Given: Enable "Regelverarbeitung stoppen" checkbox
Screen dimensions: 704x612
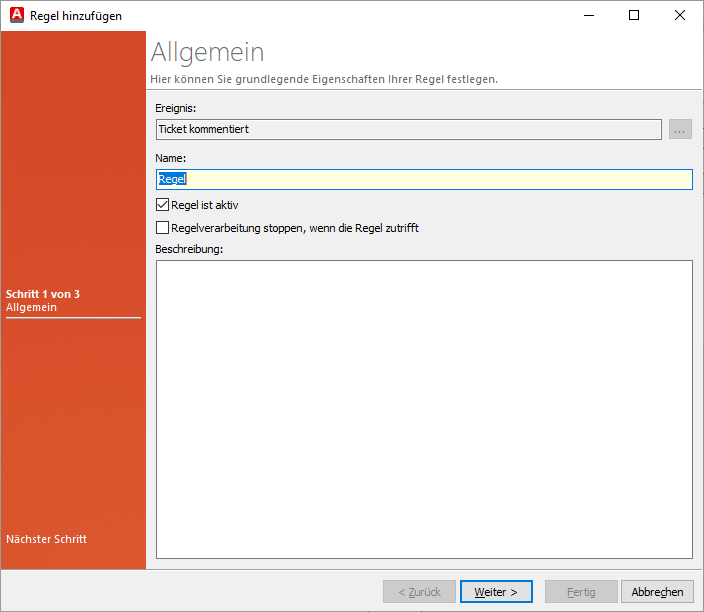Looking at the screenshot, I should 163,228.
